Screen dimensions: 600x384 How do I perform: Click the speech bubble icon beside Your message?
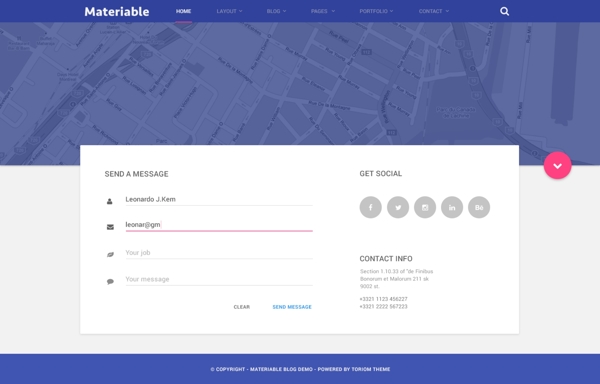click(110, 281)
